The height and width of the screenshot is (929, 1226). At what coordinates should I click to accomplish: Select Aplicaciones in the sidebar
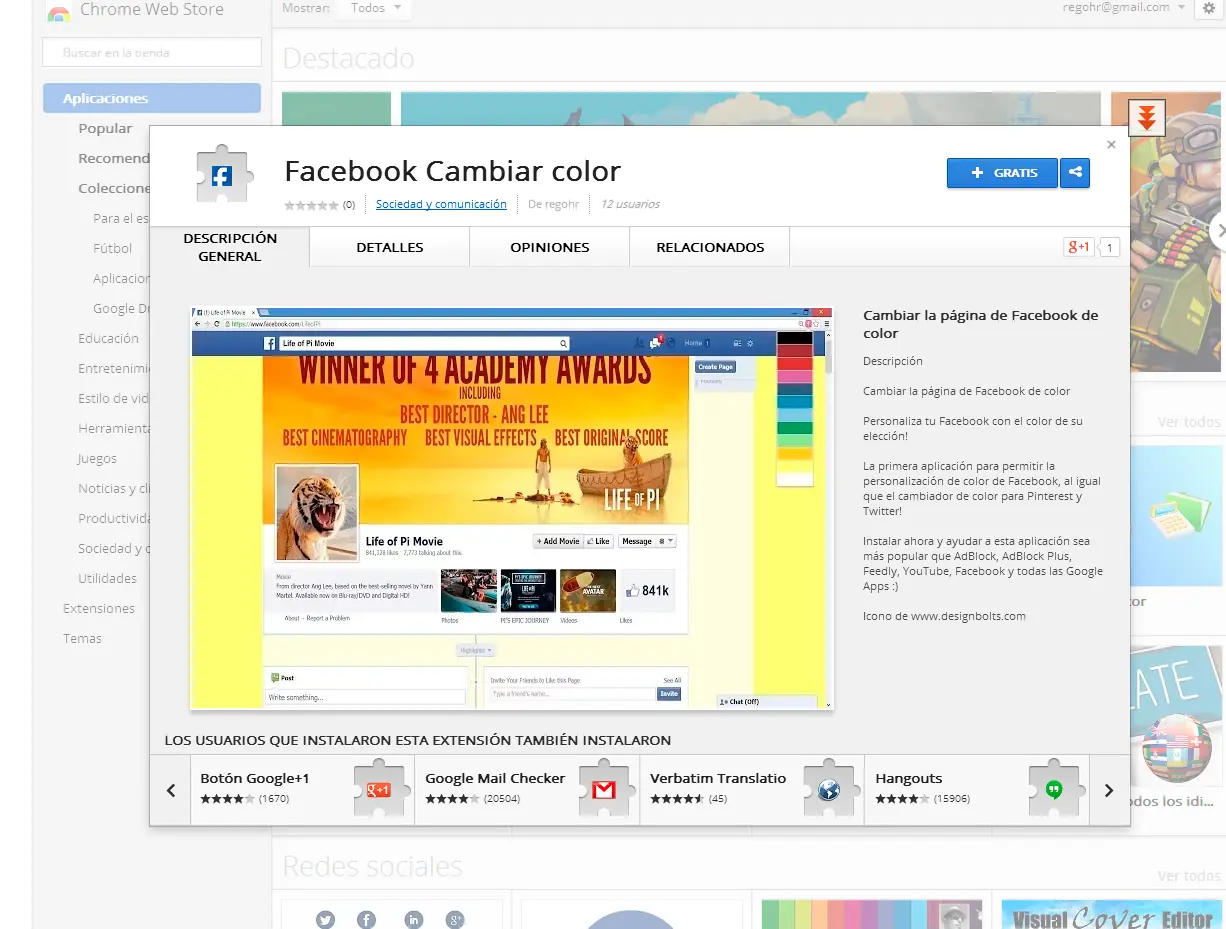152,98
